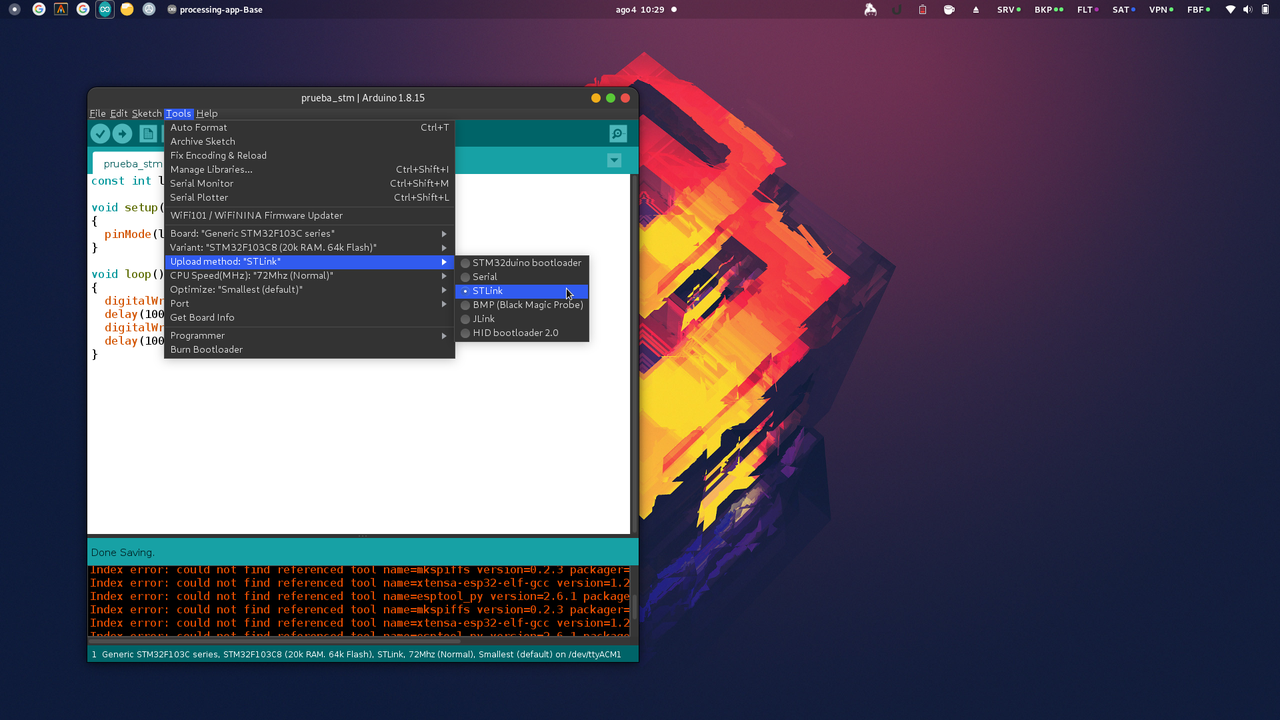Click the 'Done Saving.' status message
This screenshot has width=1280, height=720.
pyautogui.click(x=123, y=552)
